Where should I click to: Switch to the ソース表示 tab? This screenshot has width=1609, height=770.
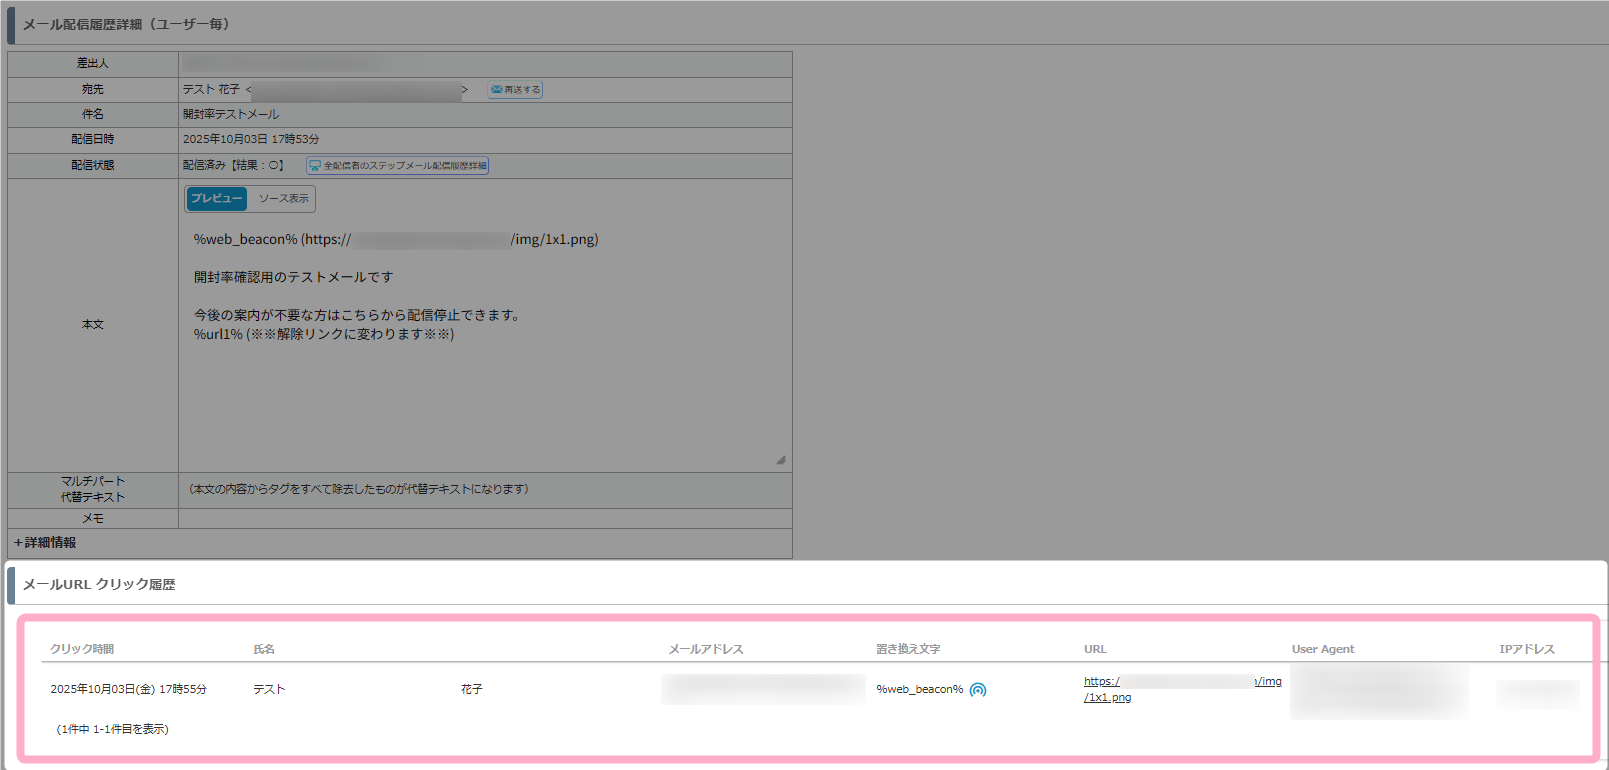[283, 199]
